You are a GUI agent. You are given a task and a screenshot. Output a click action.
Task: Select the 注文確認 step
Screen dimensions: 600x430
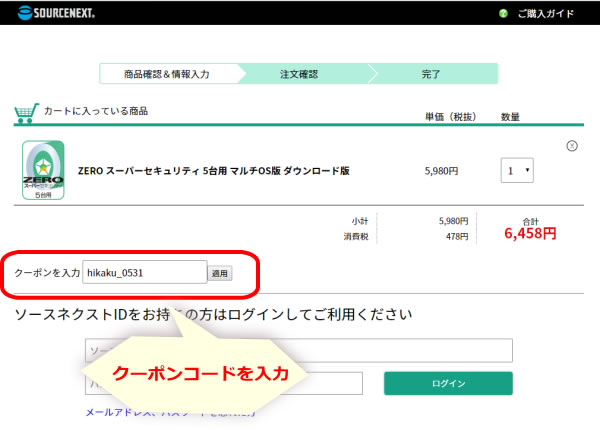299,74
